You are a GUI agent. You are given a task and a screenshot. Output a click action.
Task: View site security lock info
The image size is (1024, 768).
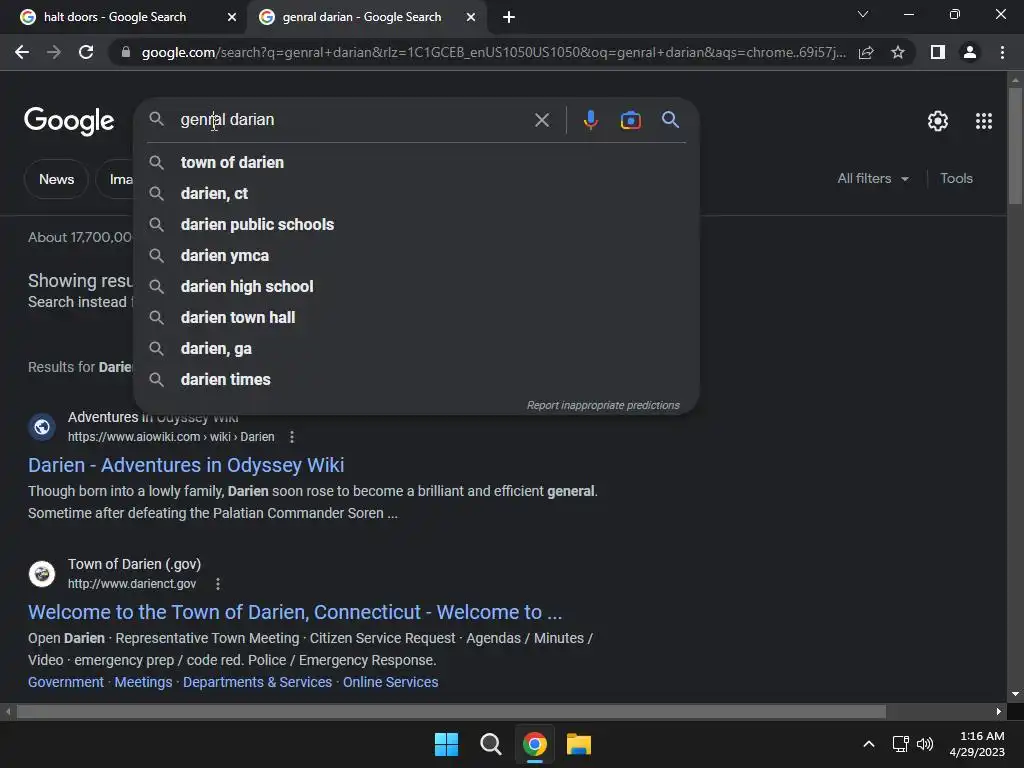126,52
